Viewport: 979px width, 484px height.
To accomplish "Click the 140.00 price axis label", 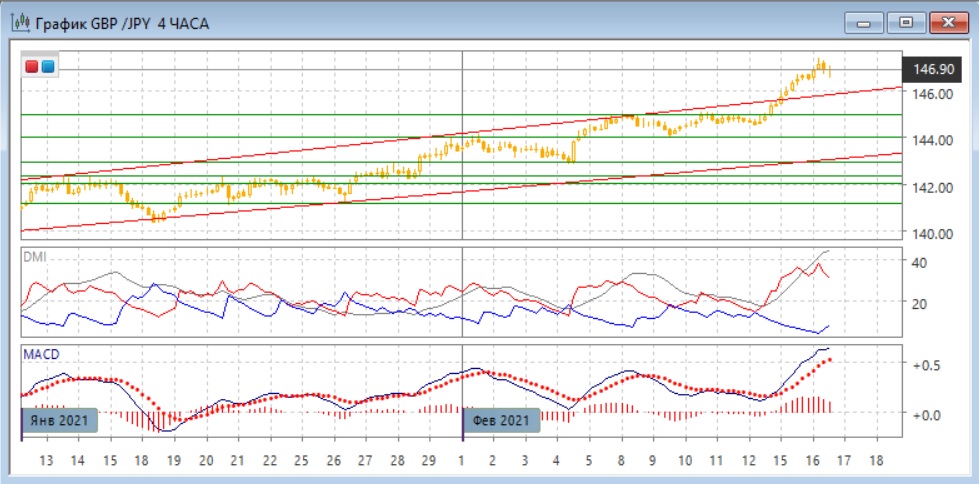I will click(932, 233).
